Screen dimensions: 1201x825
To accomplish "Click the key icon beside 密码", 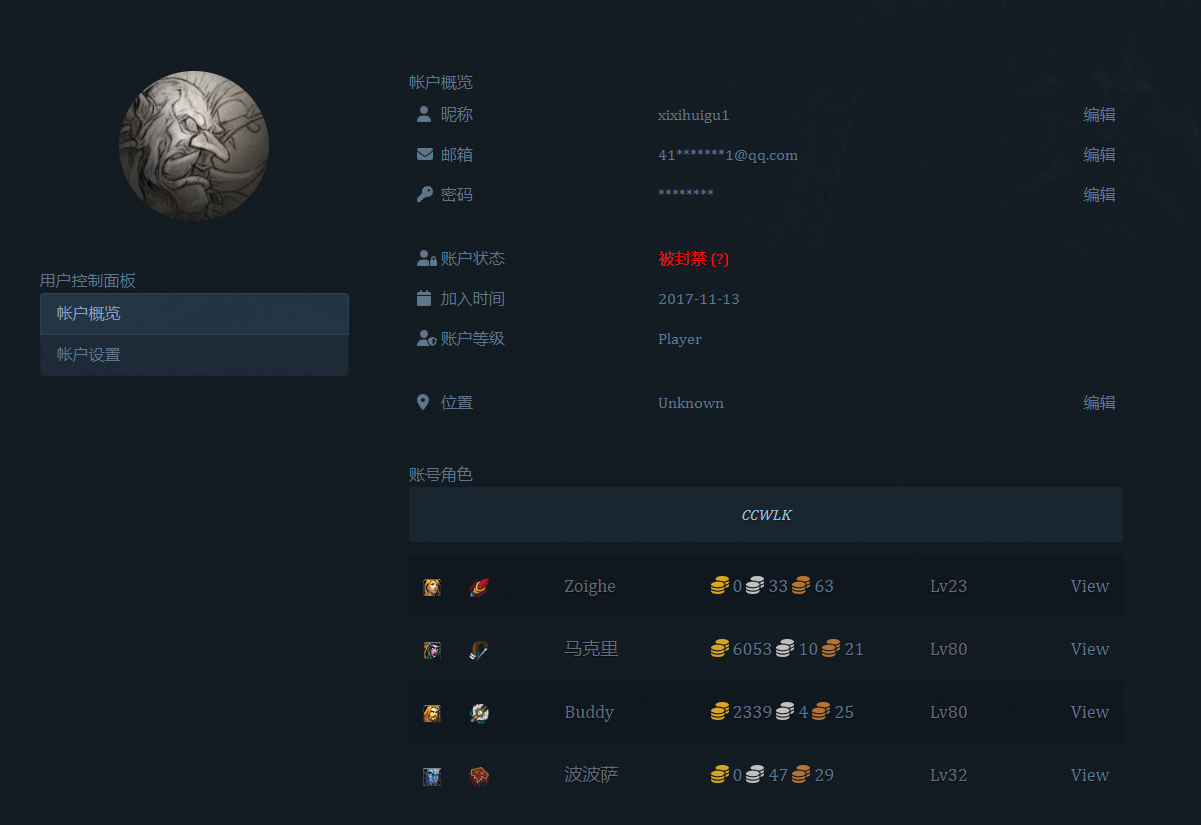I will (x=424, y=195).
